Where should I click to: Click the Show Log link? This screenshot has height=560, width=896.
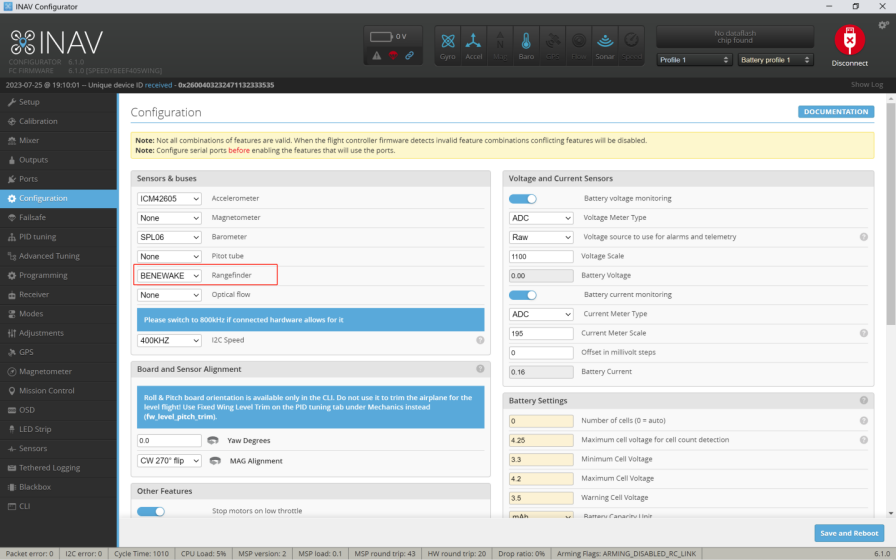pyautogui.click(x=866, y=85)
